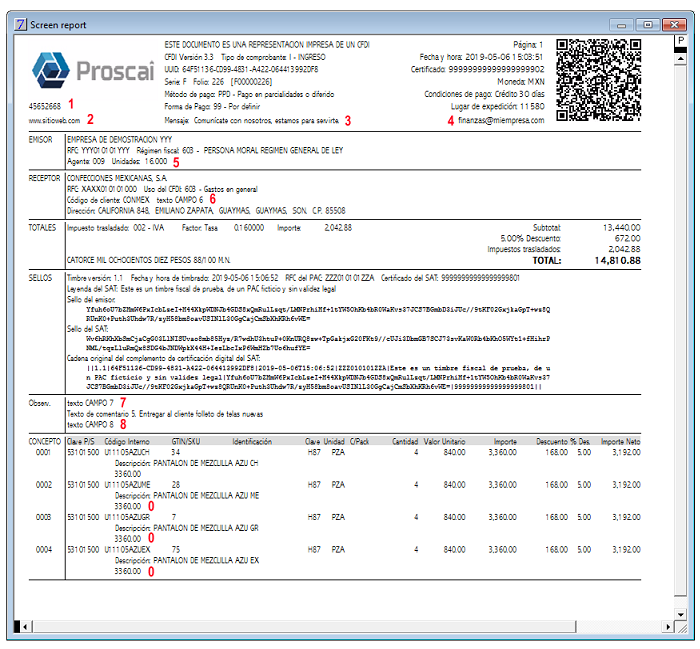The width and height of the screenshot is (700, 649).
Task: Maximize the Screen report window
Action: point(648,25)
